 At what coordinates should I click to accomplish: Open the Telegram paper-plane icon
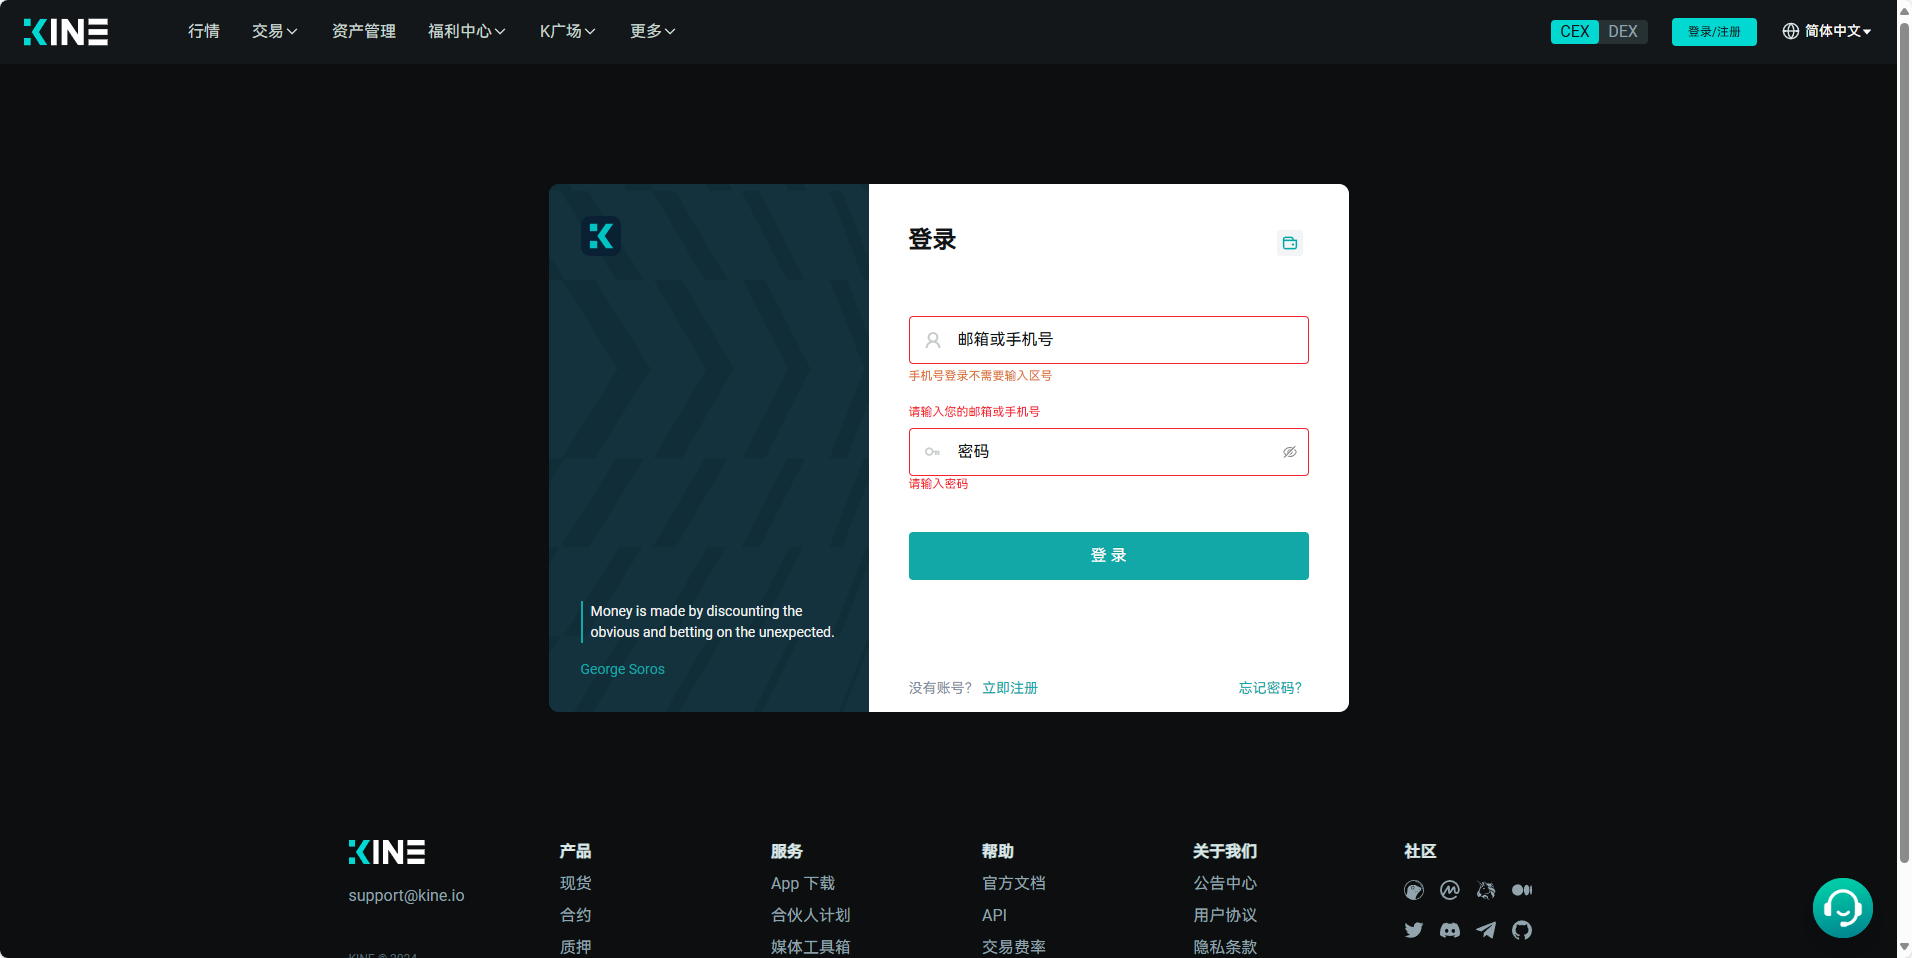point(1486,930)
